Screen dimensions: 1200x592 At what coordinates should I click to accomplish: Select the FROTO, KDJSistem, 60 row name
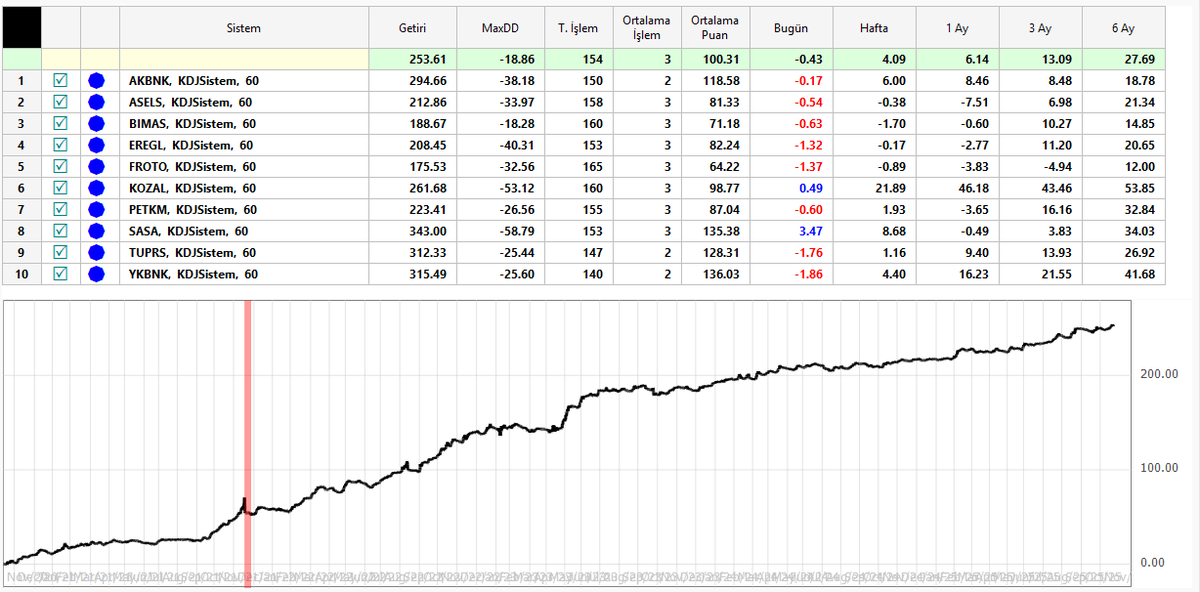point(192,166)
